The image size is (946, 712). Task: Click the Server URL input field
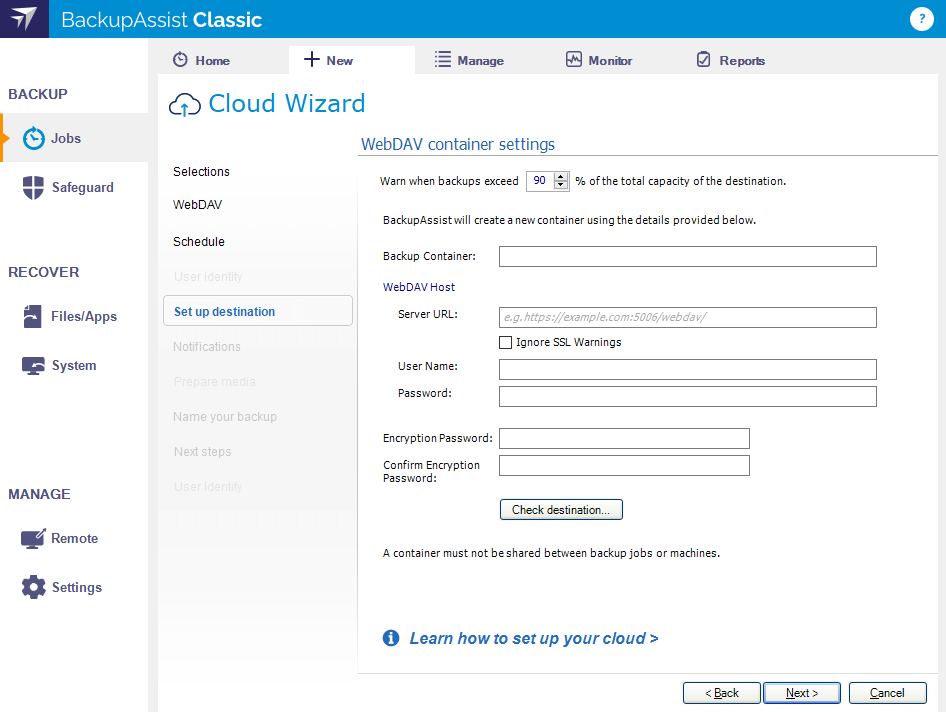pyautogui.click(x=688, y=317)
